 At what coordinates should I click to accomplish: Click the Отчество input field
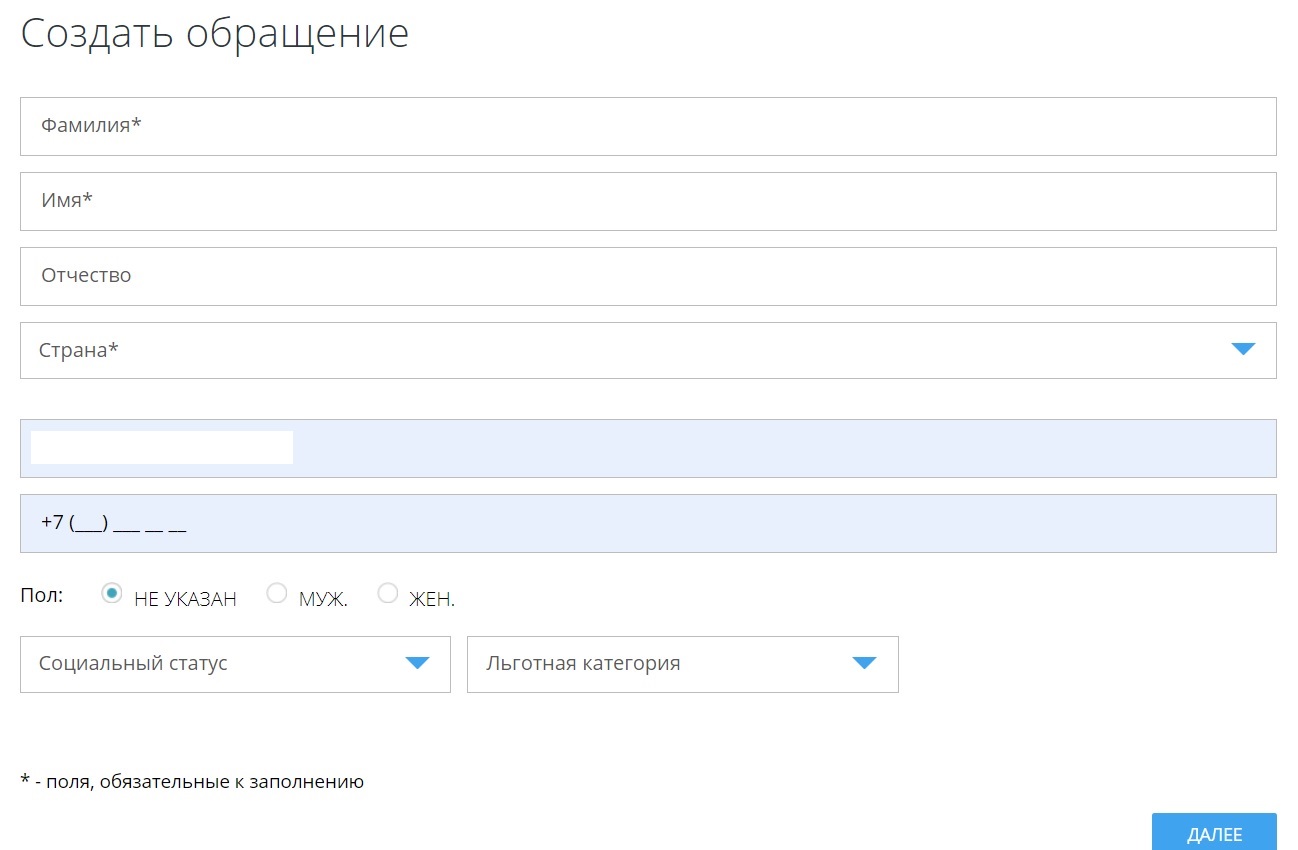click(x=648, y=276)
